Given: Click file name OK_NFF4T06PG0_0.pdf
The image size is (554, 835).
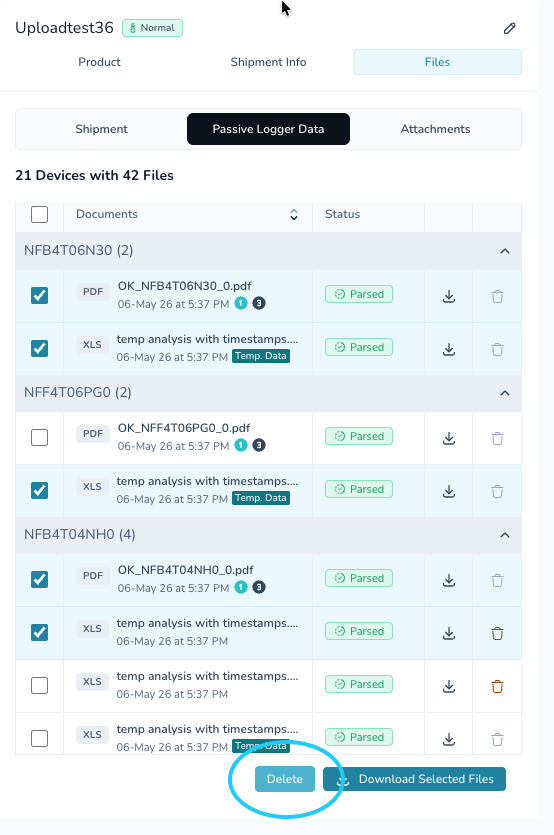Looking at the screenshot, I should (x=184, y=428).
